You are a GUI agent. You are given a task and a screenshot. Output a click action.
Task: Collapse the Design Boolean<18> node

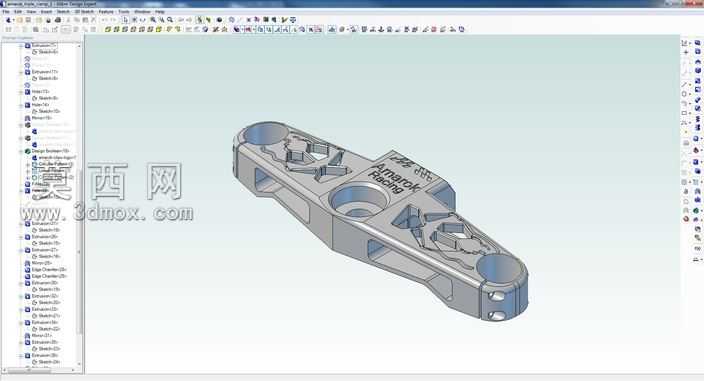(x=21, y=151)
